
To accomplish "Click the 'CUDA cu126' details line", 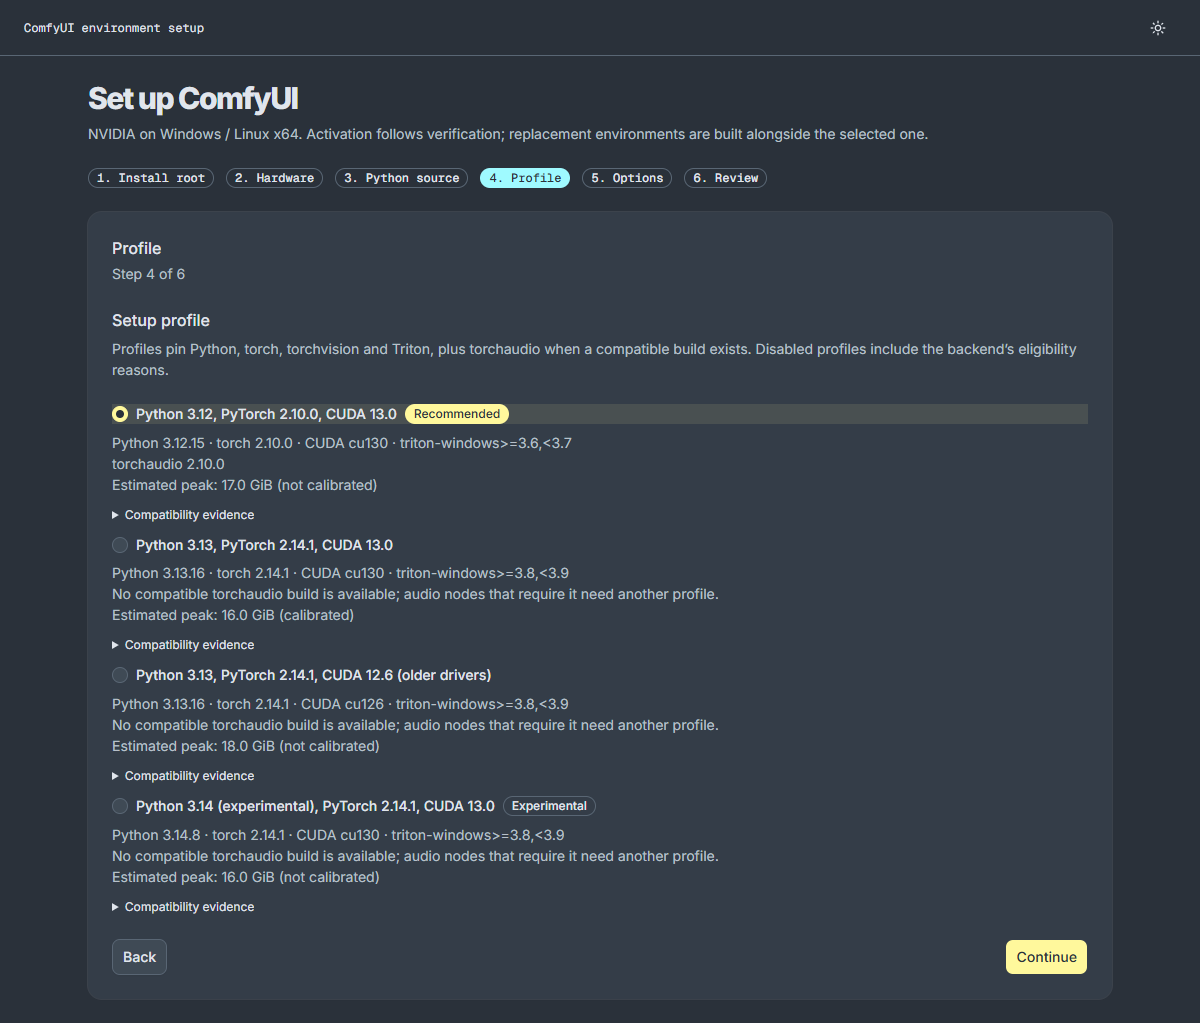I will (340, 704).
